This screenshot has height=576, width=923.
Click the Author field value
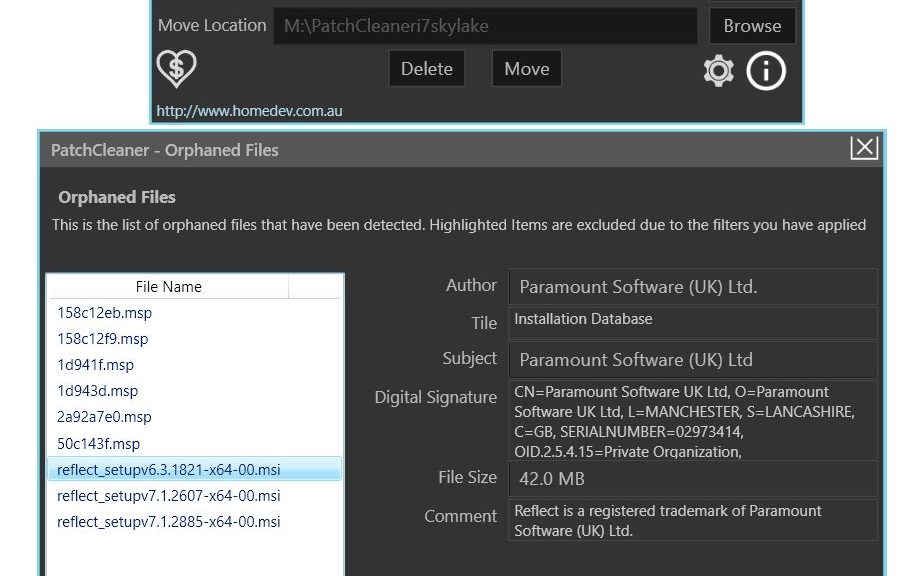click(693, 287)
